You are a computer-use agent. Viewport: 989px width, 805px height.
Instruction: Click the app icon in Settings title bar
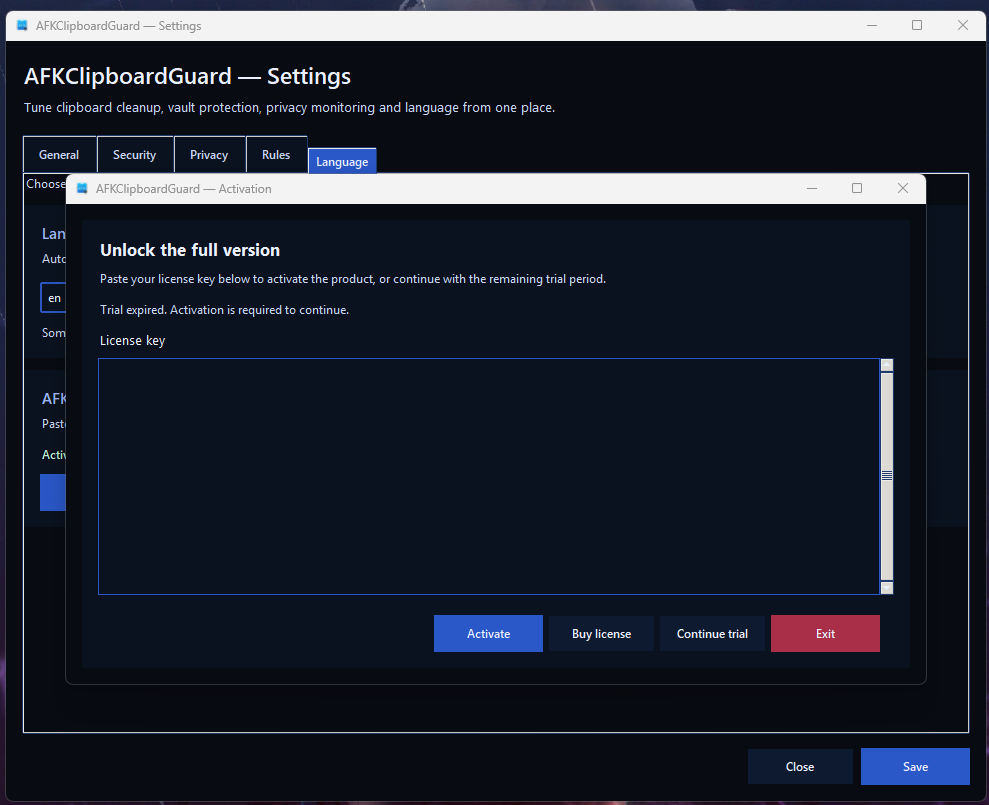click(x=22, y=26)
